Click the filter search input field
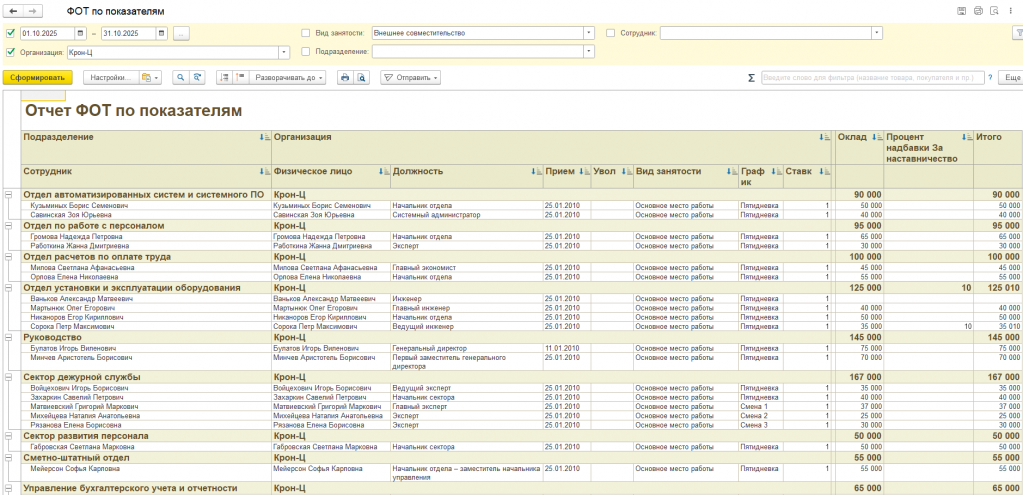Screen dimensions: 1023x495 pos(872,77)
